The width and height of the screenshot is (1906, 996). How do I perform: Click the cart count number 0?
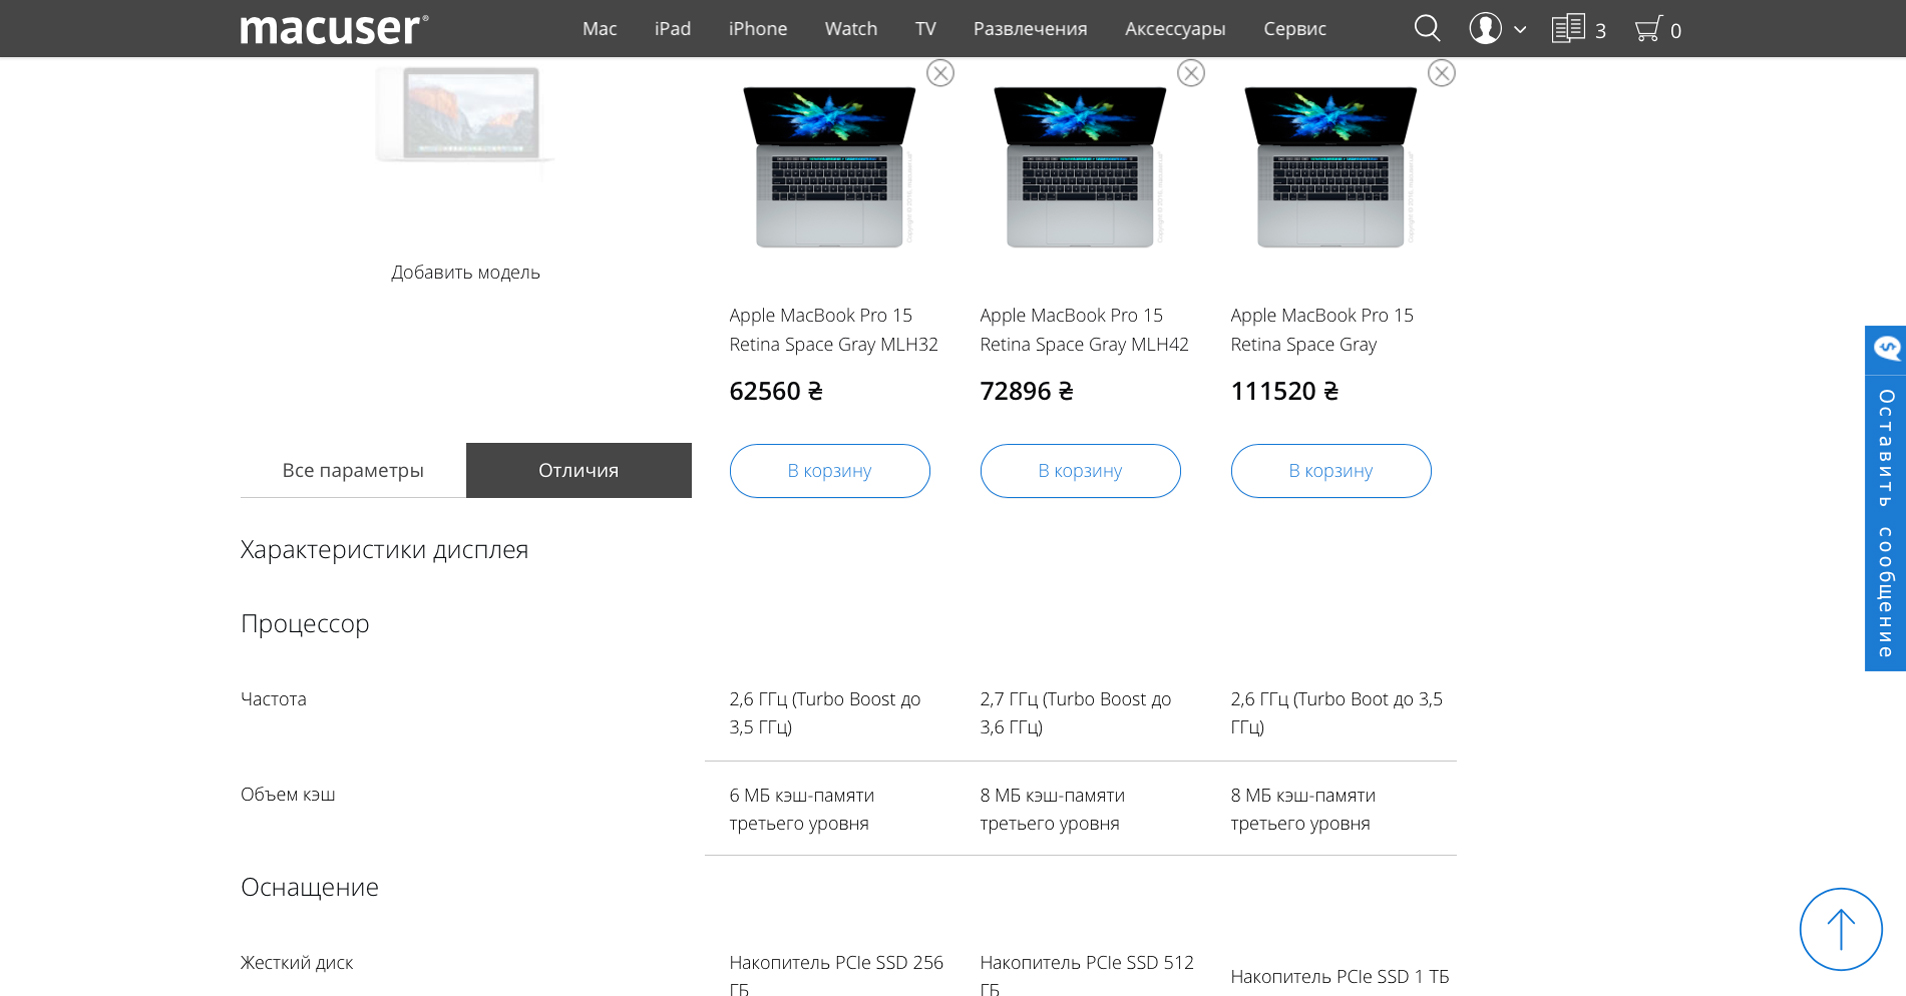click(x=1676, y=31)
